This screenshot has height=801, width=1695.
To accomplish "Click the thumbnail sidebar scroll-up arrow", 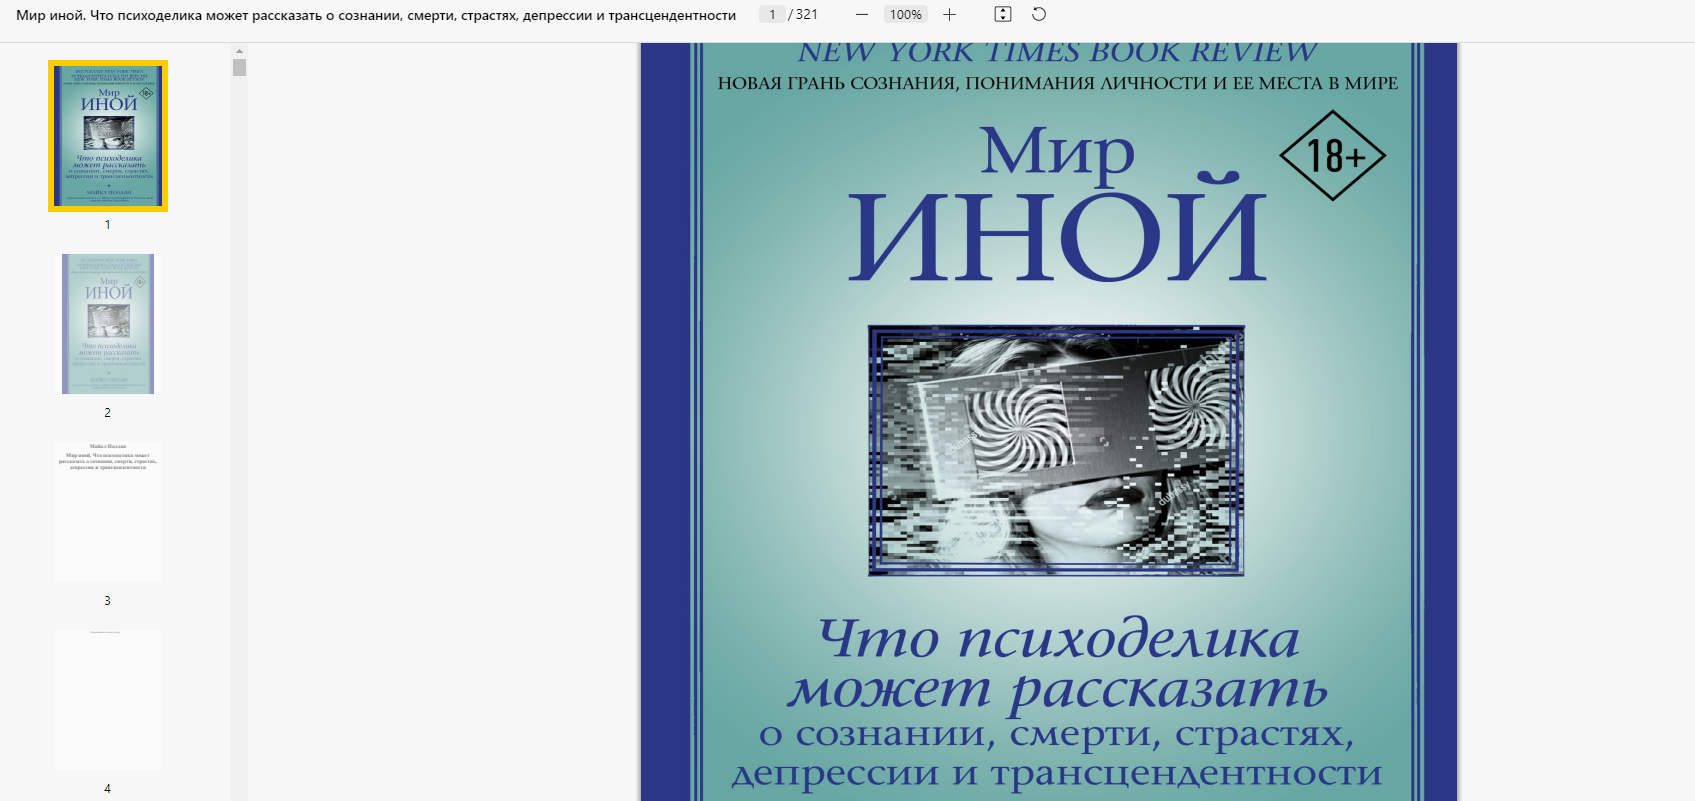I will [x=239, y=50].
